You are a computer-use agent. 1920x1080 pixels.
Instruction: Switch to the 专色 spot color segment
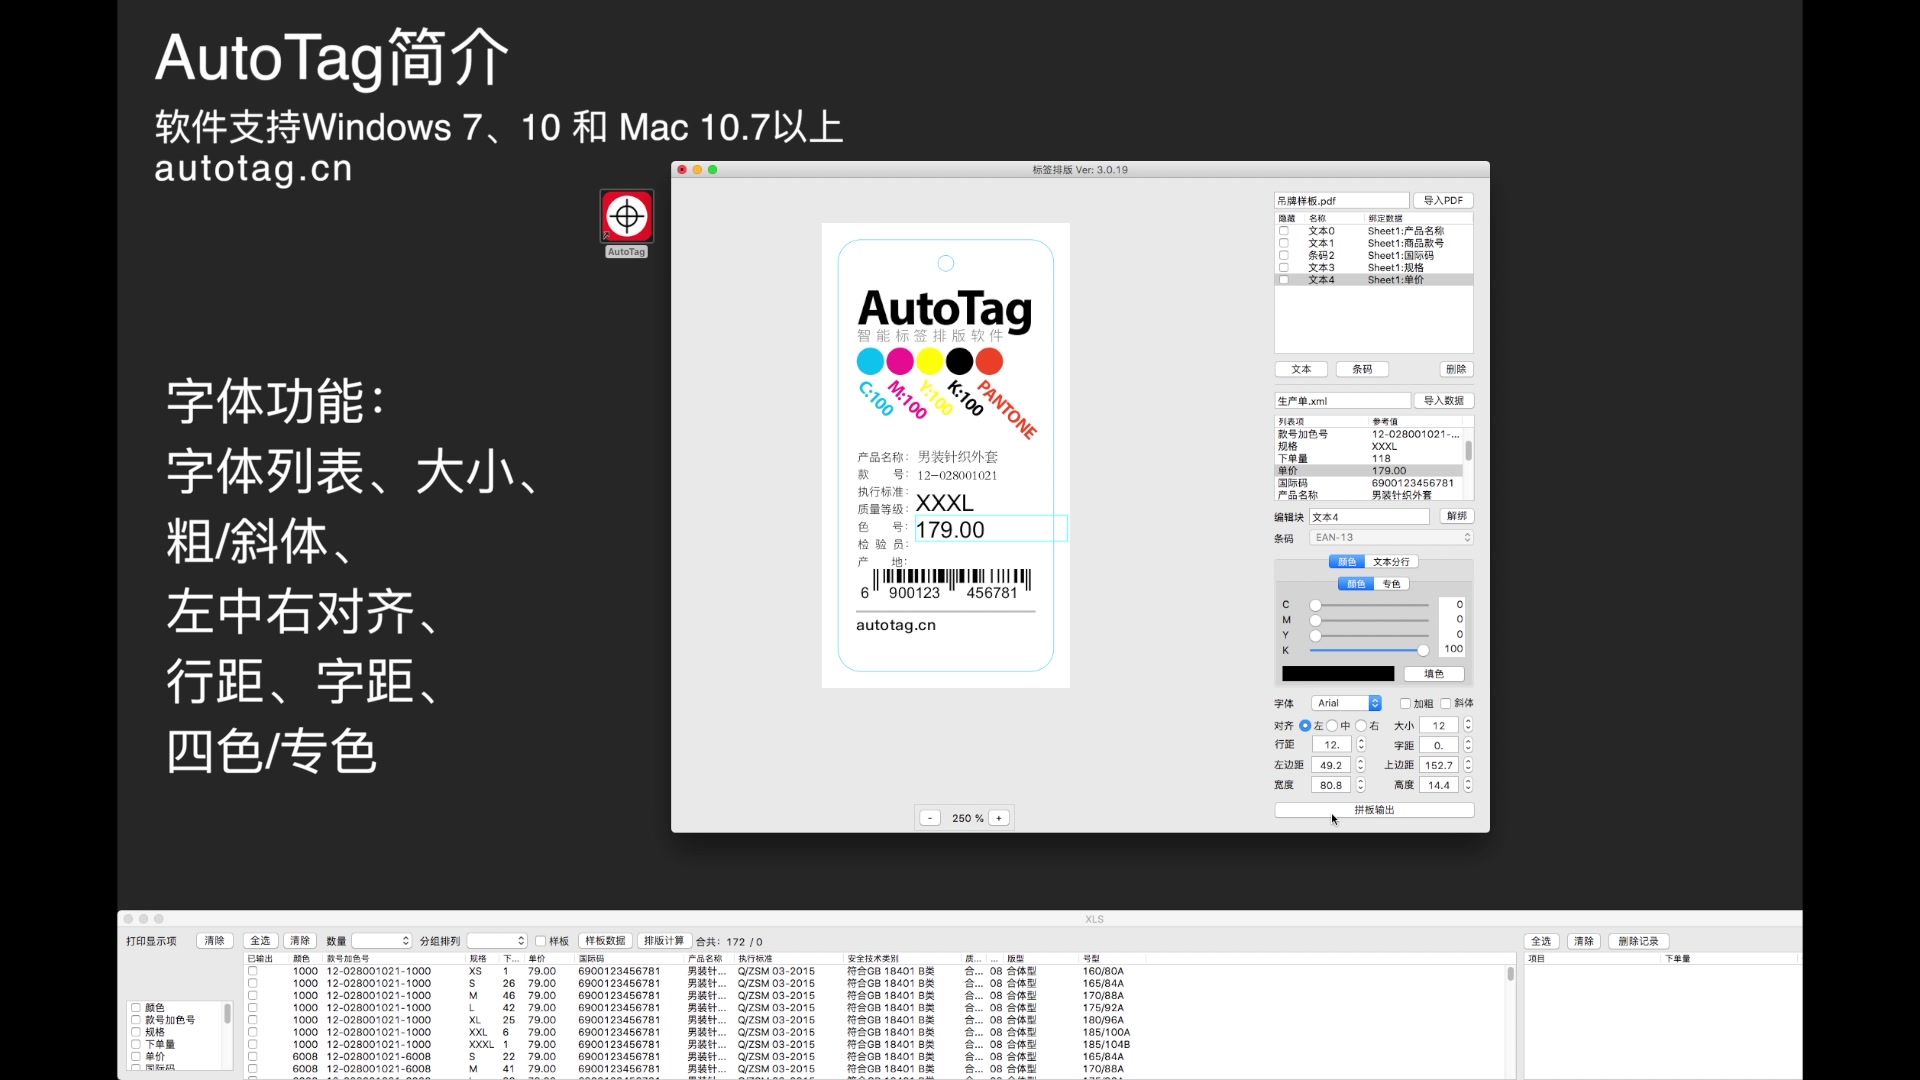pos(1391,584)
